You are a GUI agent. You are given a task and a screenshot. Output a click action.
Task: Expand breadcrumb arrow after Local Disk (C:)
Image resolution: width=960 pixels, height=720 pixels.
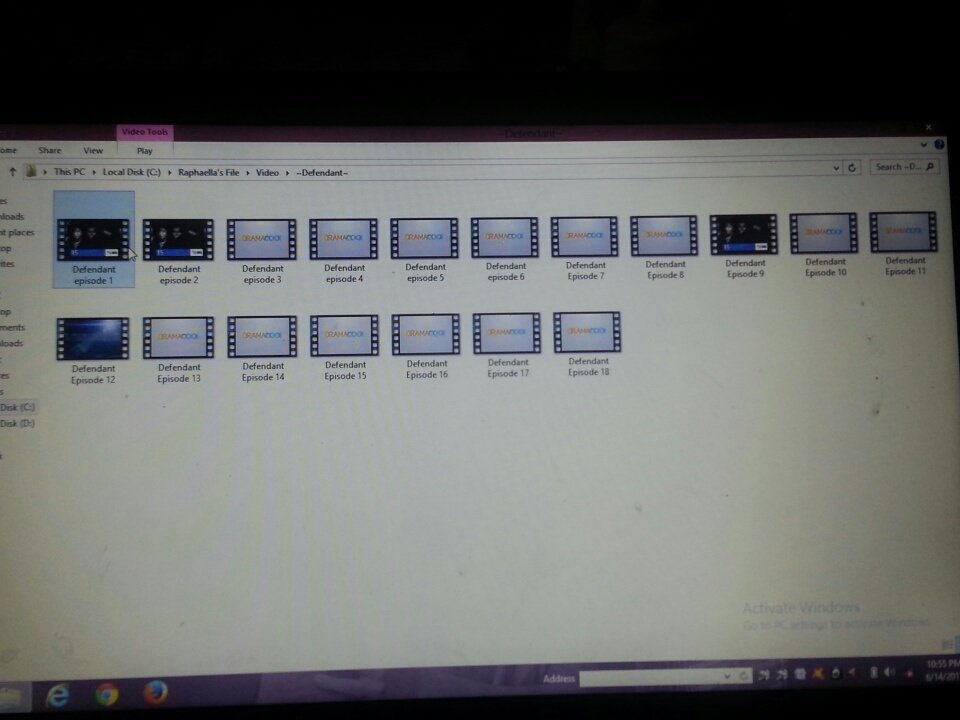click(x=170, y=173)
